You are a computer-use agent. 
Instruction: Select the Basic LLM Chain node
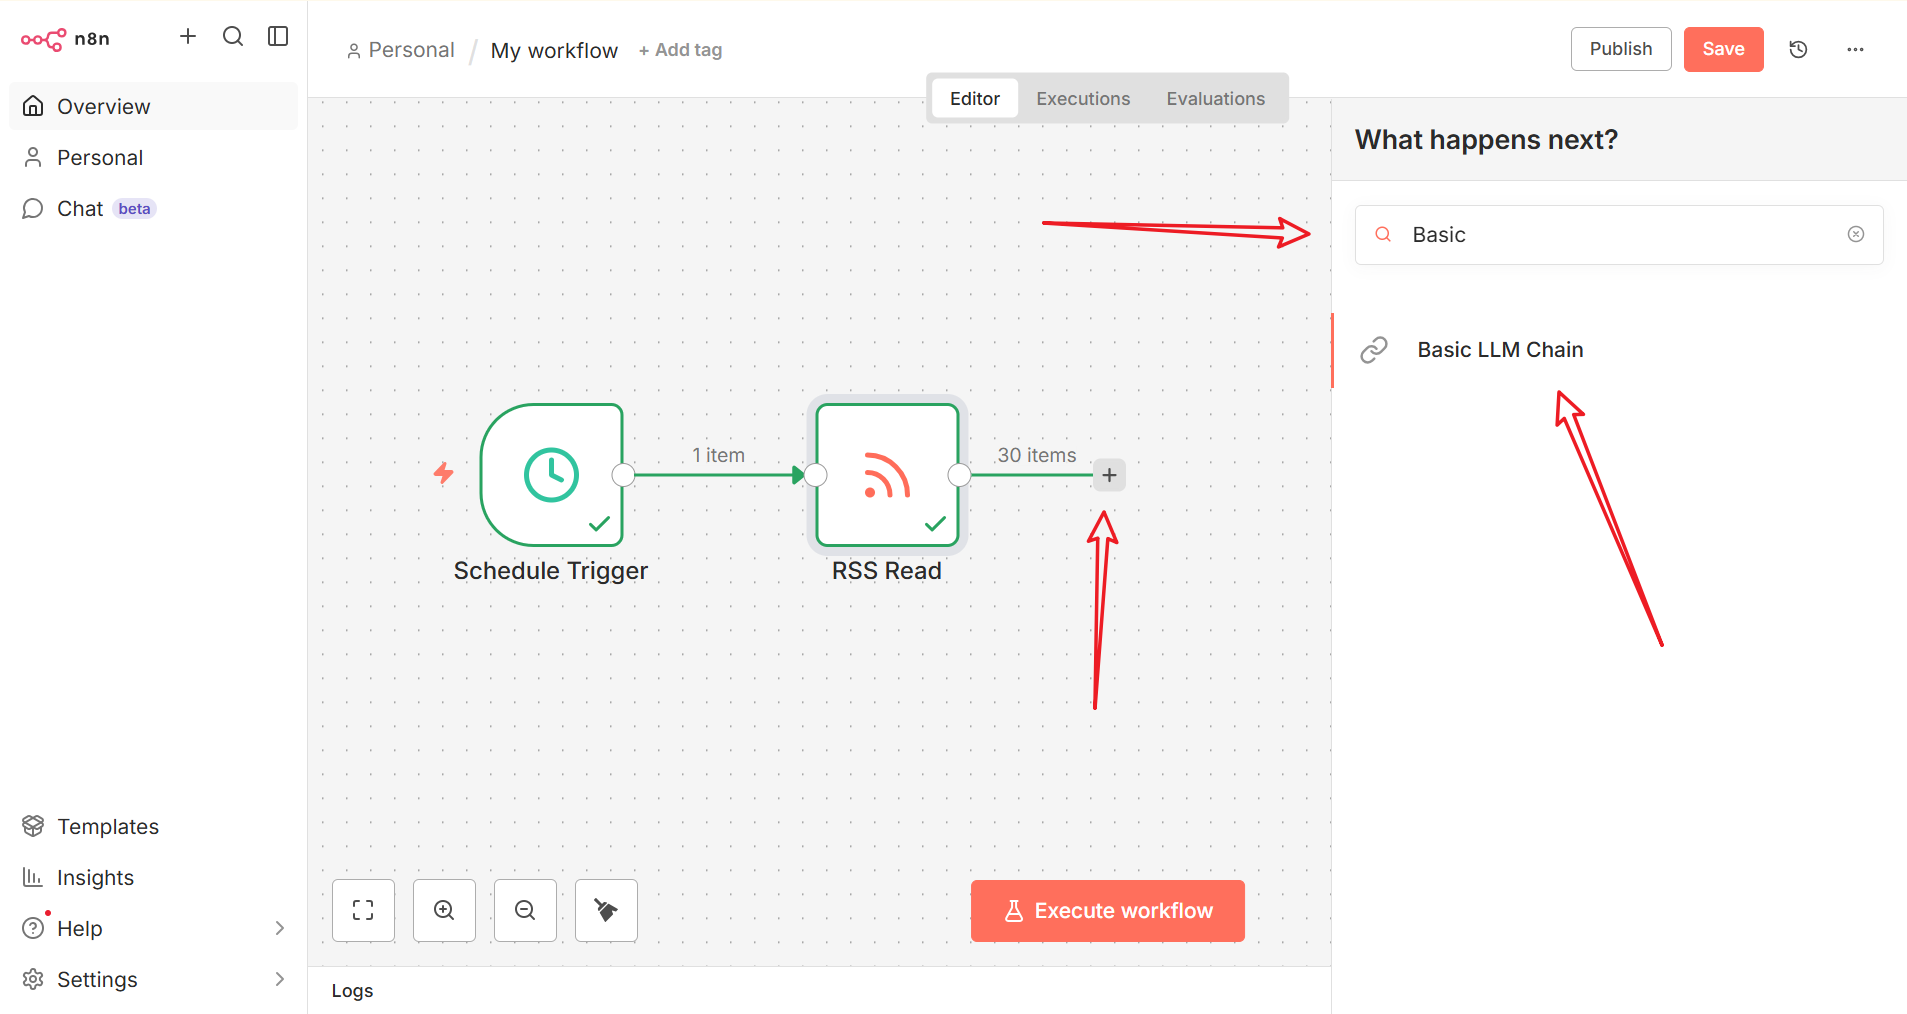pyautogui.click(x=1619, y=350)
